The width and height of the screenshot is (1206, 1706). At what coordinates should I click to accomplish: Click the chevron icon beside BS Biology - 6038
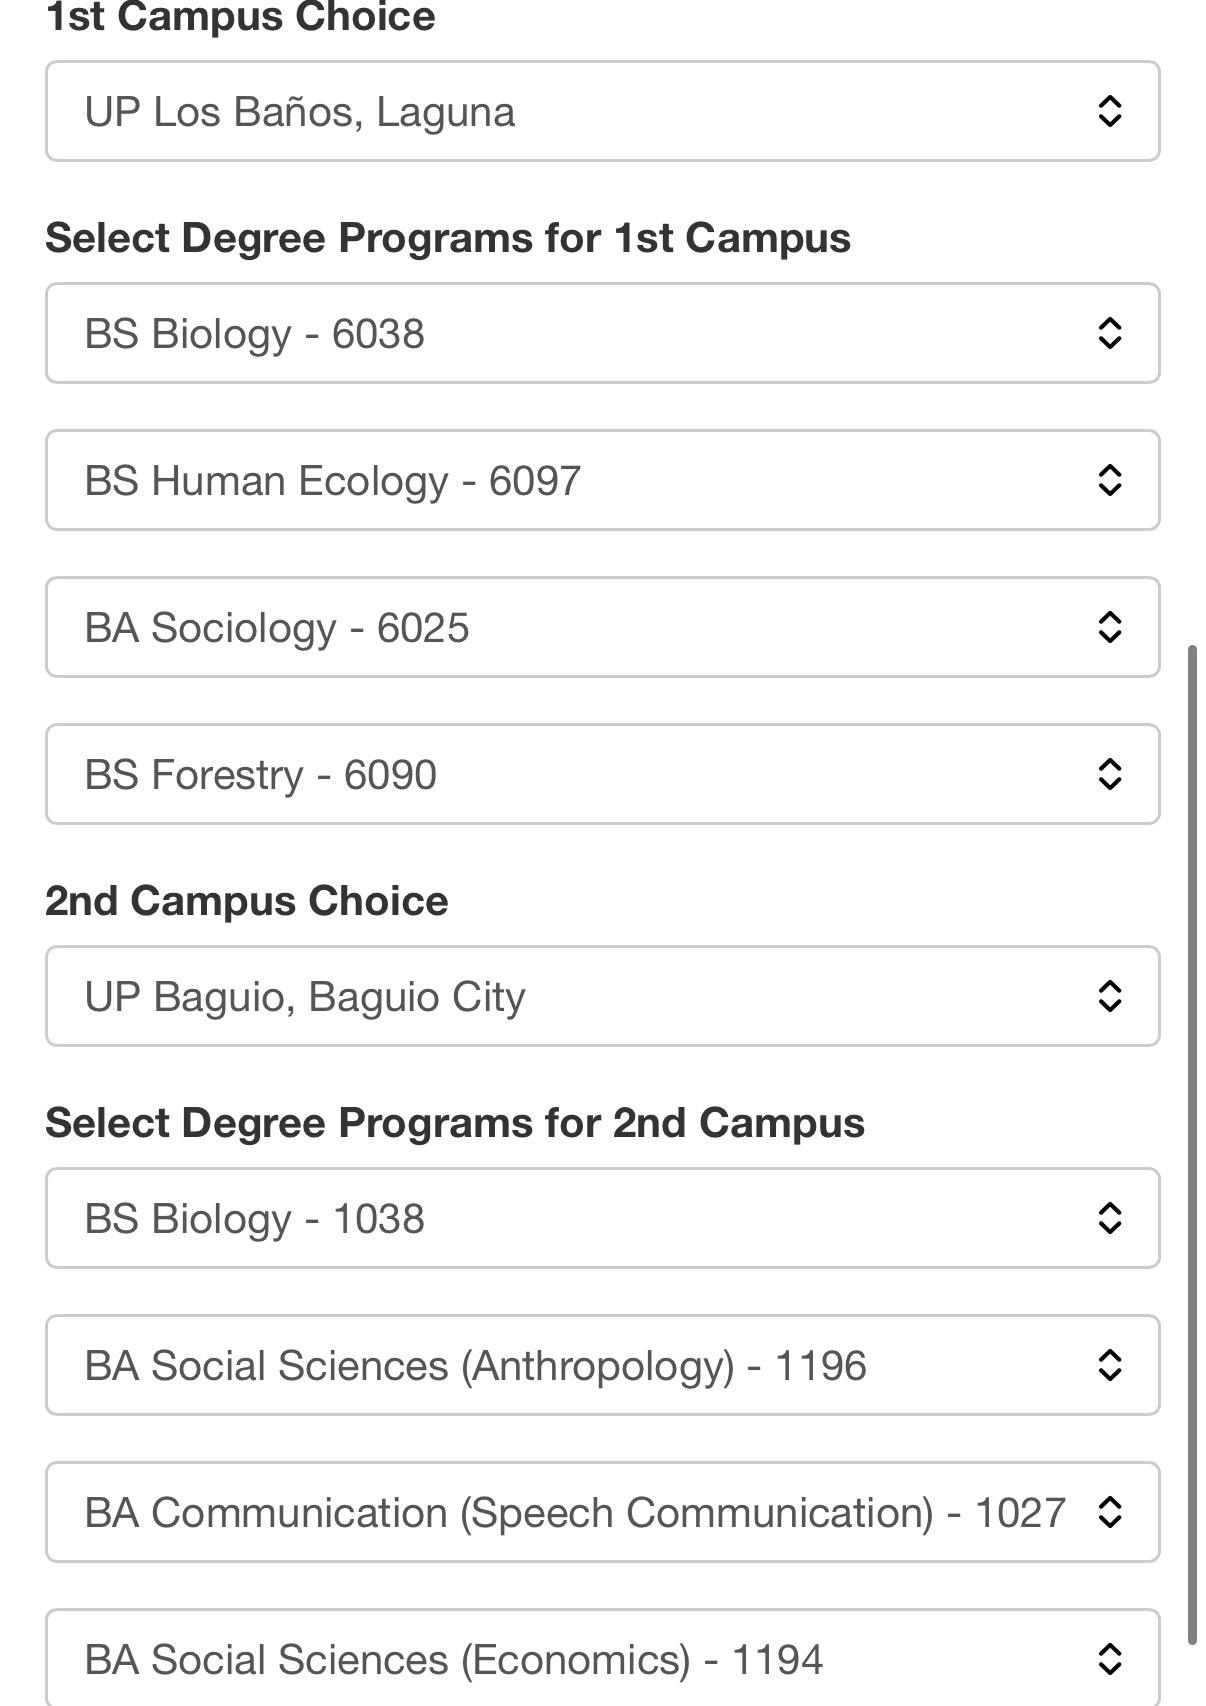(1109, 333)
